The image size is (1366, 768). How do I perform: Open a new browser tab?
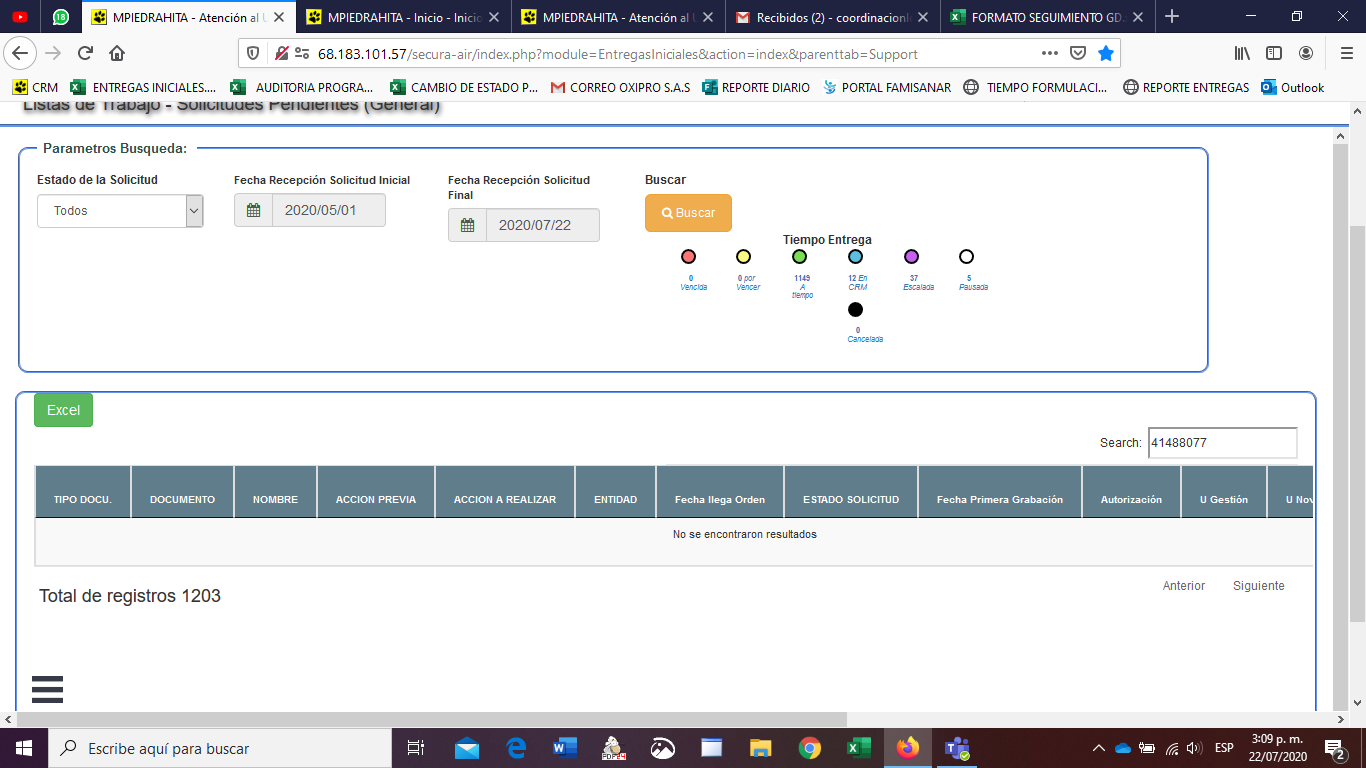tap(1172, 16)
